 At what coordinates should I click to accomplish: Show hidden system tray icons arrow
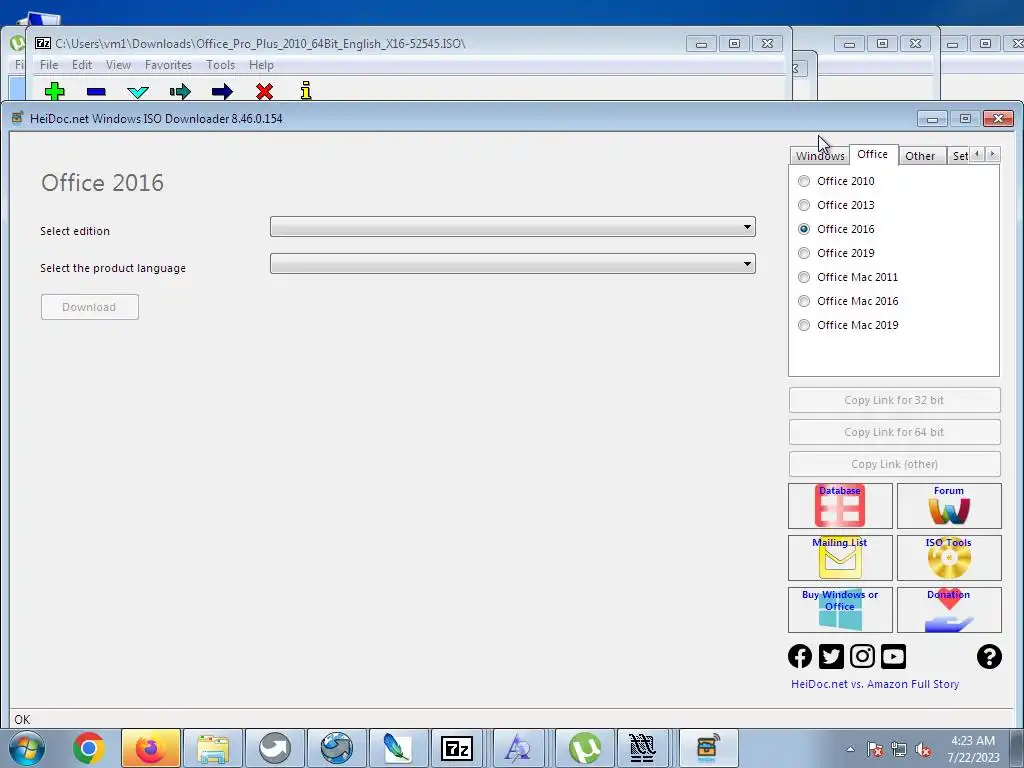tap(850, 750)
